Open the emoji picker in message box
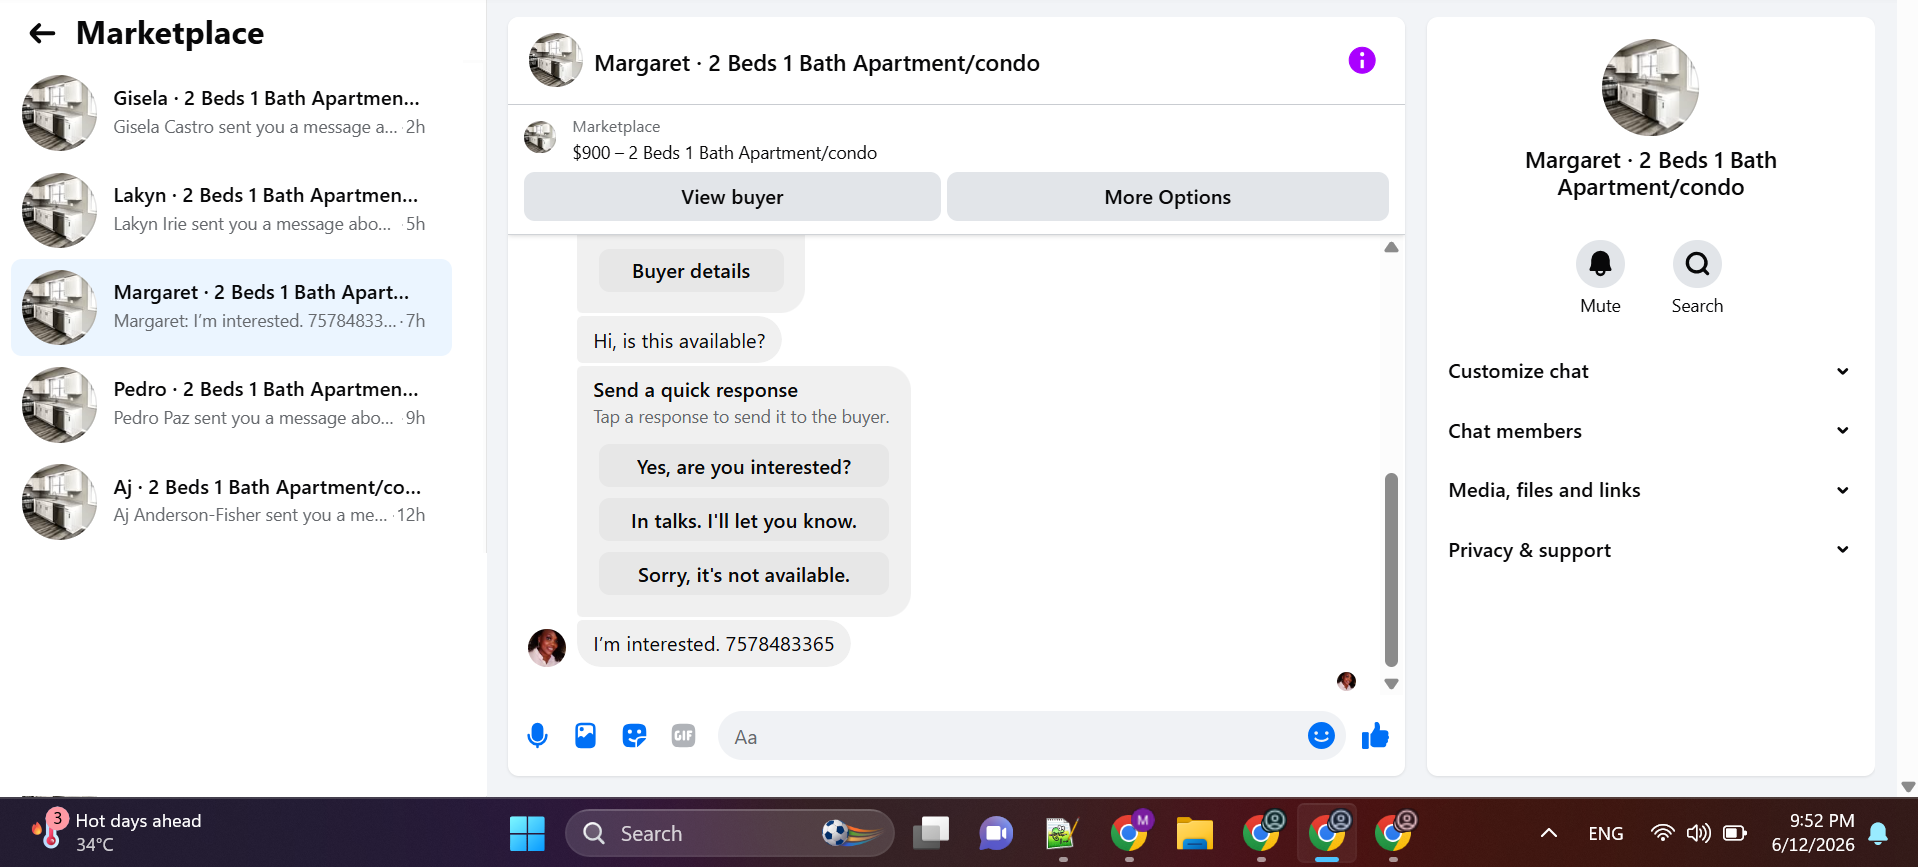 [1321, 736]
